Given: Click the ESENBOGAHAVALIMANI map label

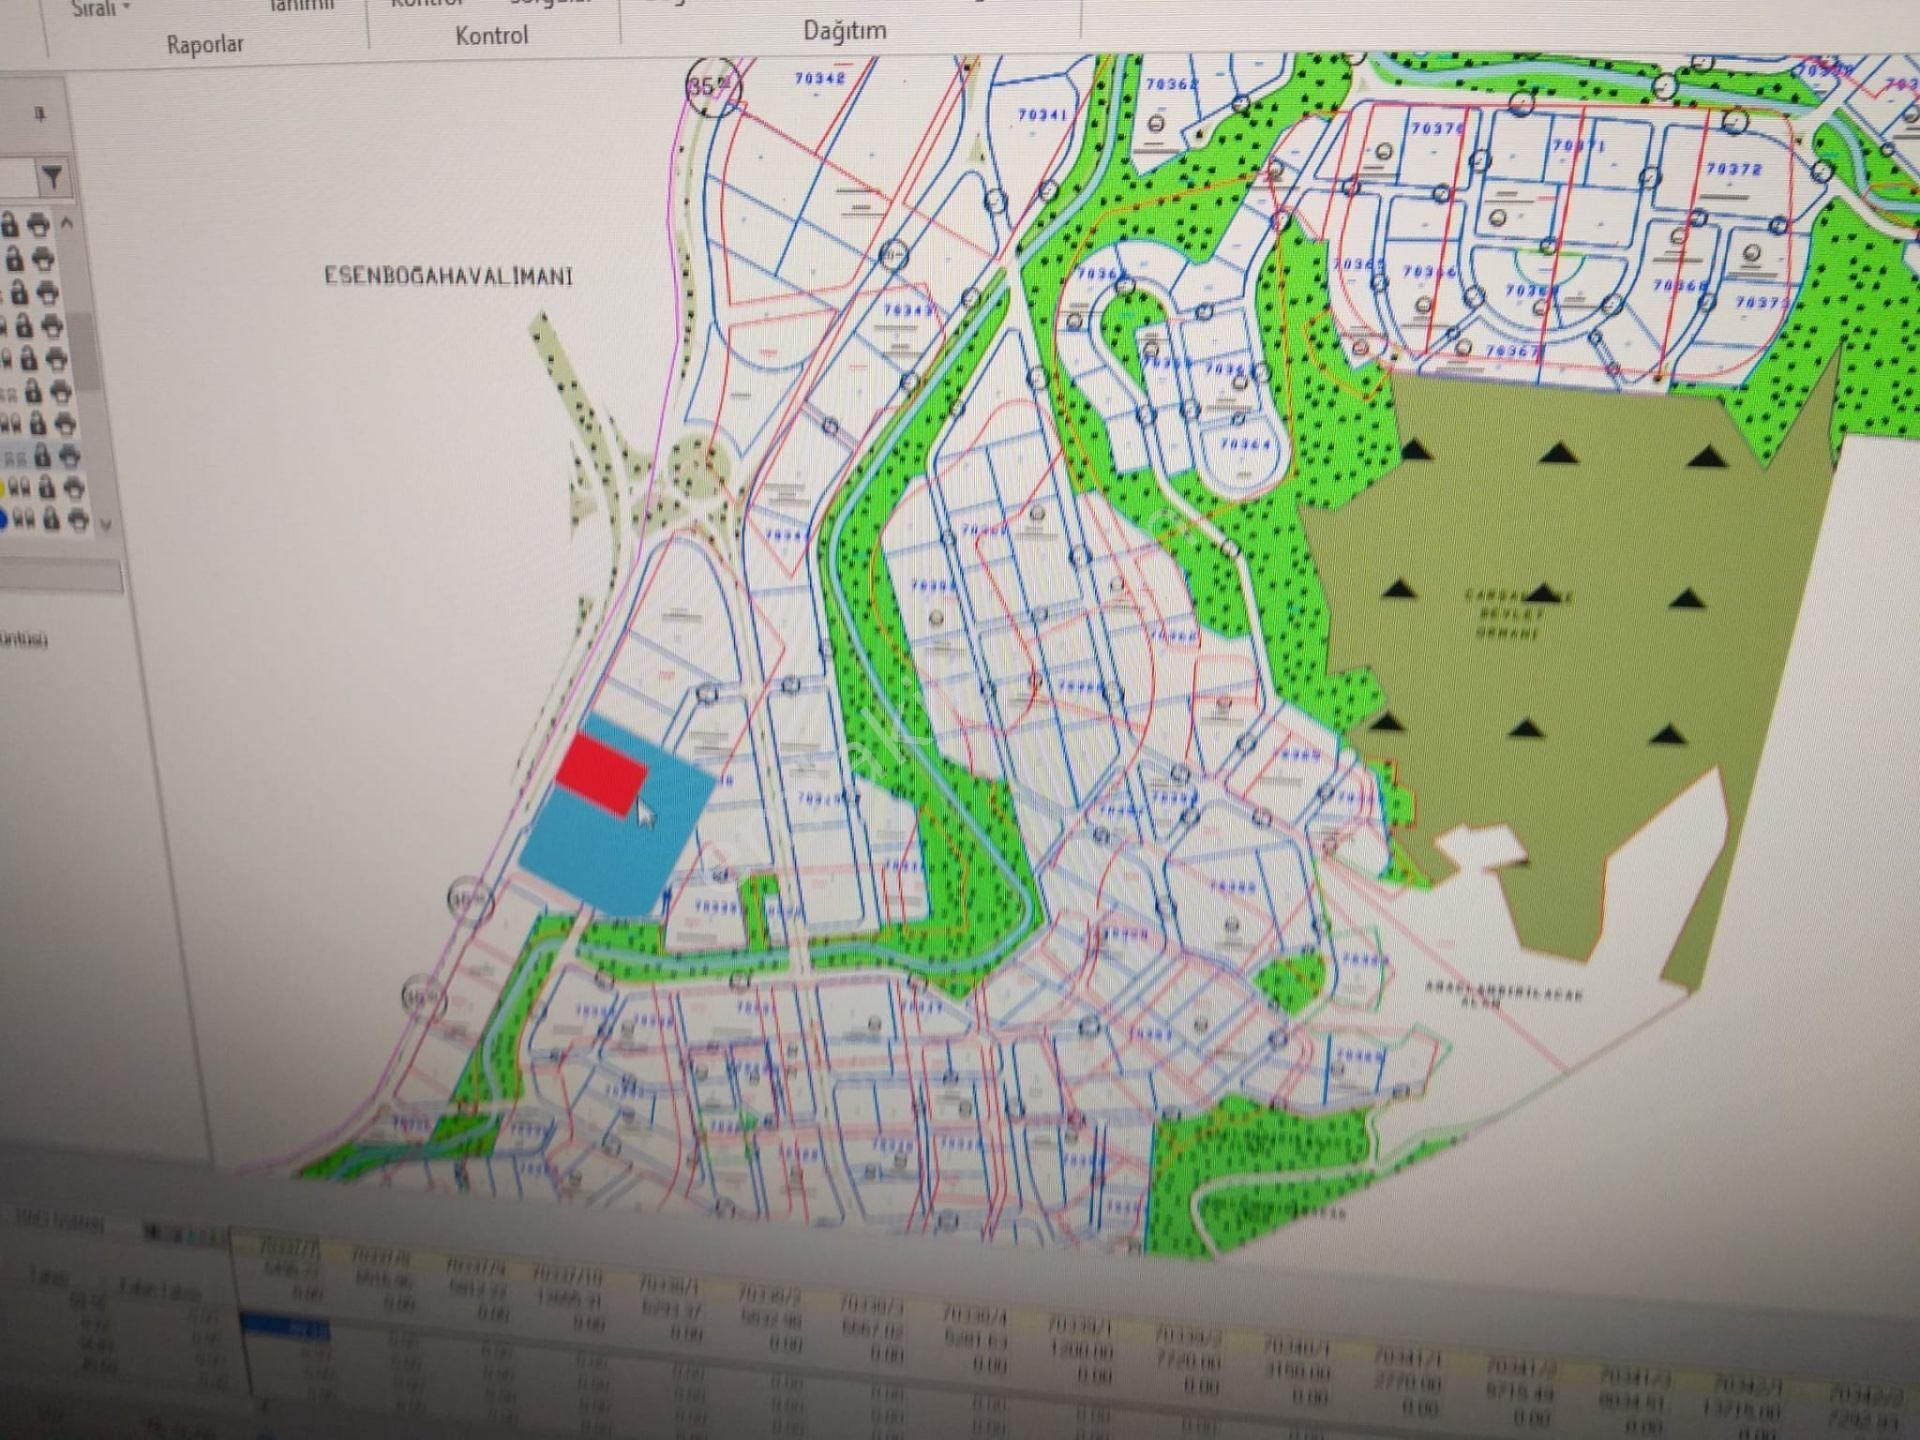Looking at the screenshot, I should pos(448,276).
